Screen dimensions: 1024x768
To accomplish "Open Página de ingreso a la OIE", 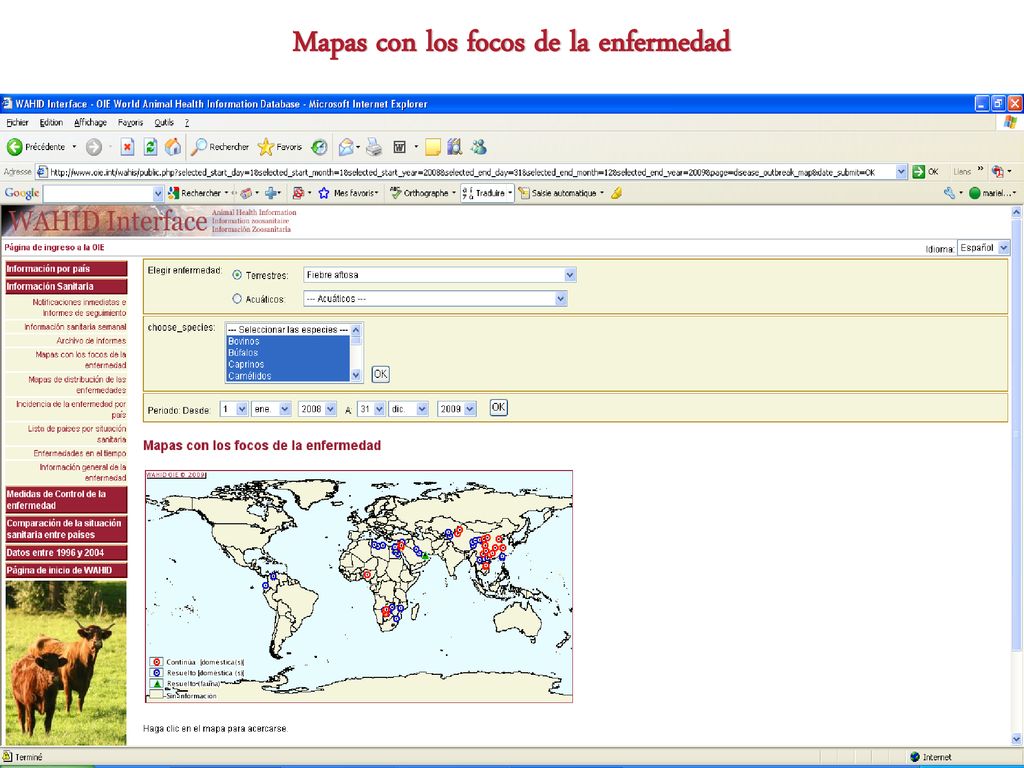I will (54, 248).
